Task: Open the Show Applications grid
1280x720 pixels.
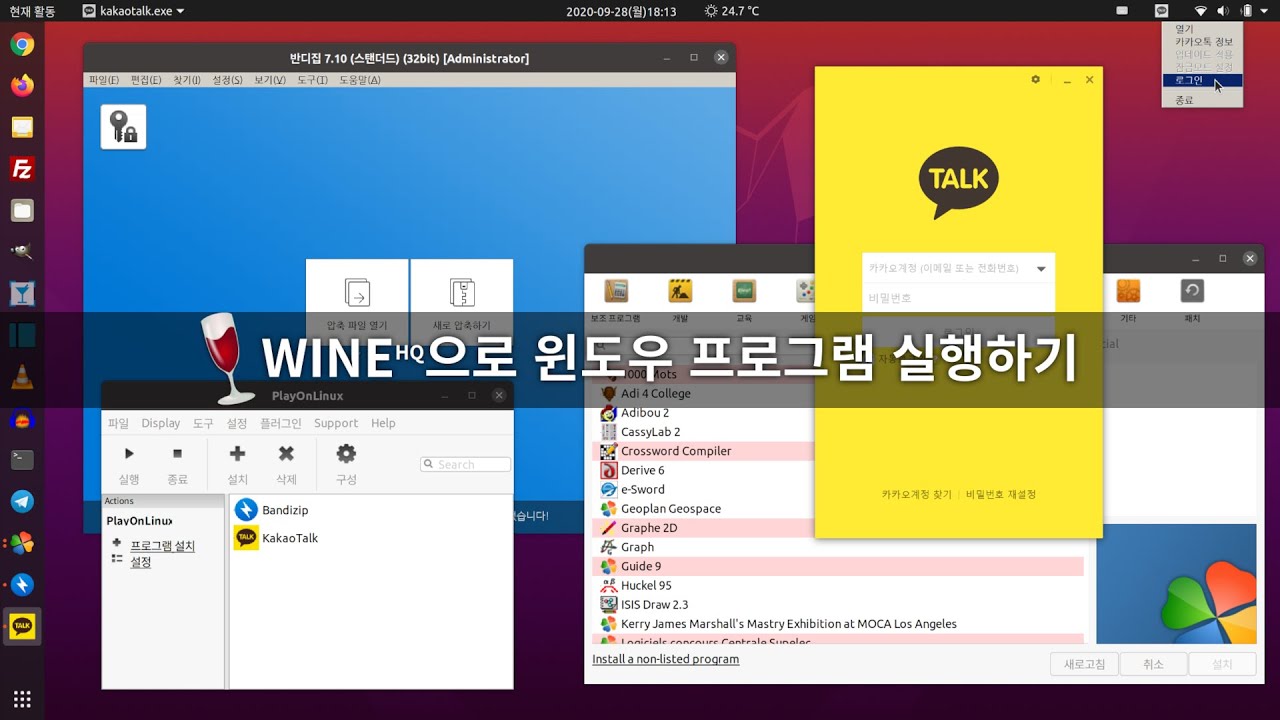Action: [22, 698]
